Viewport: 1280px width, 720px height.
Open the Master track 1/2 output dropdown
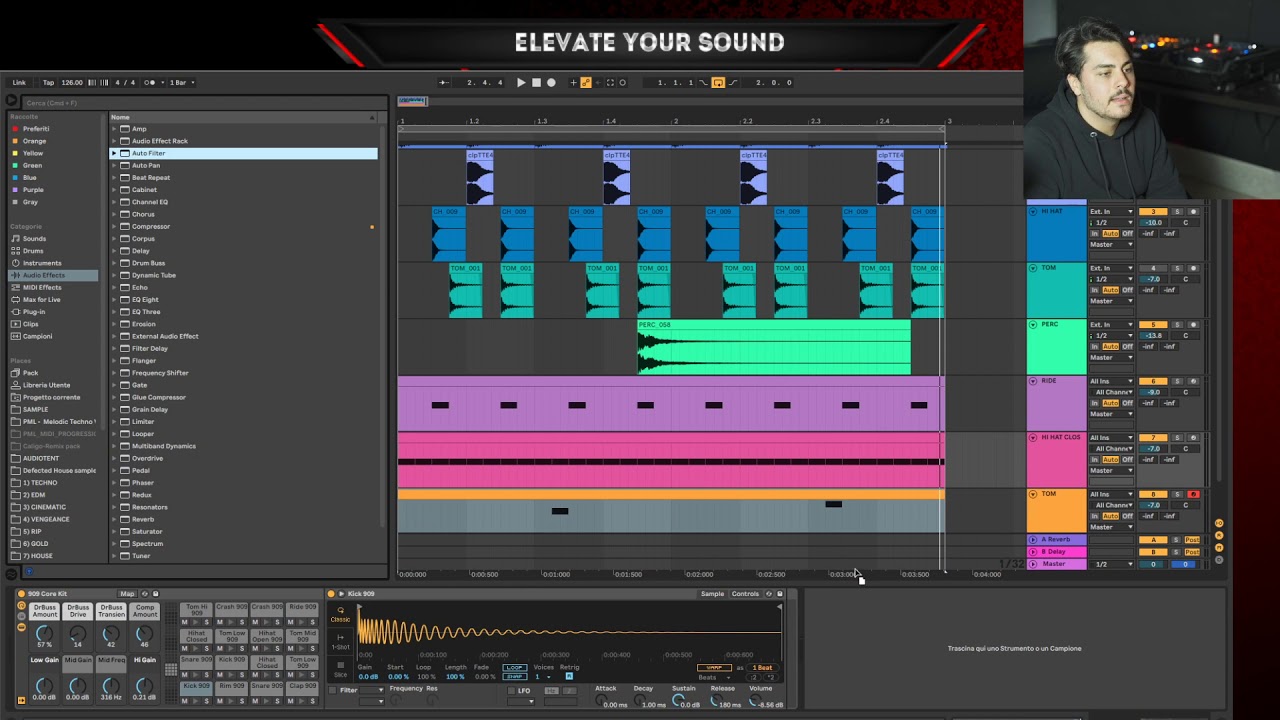[1112, 564]
